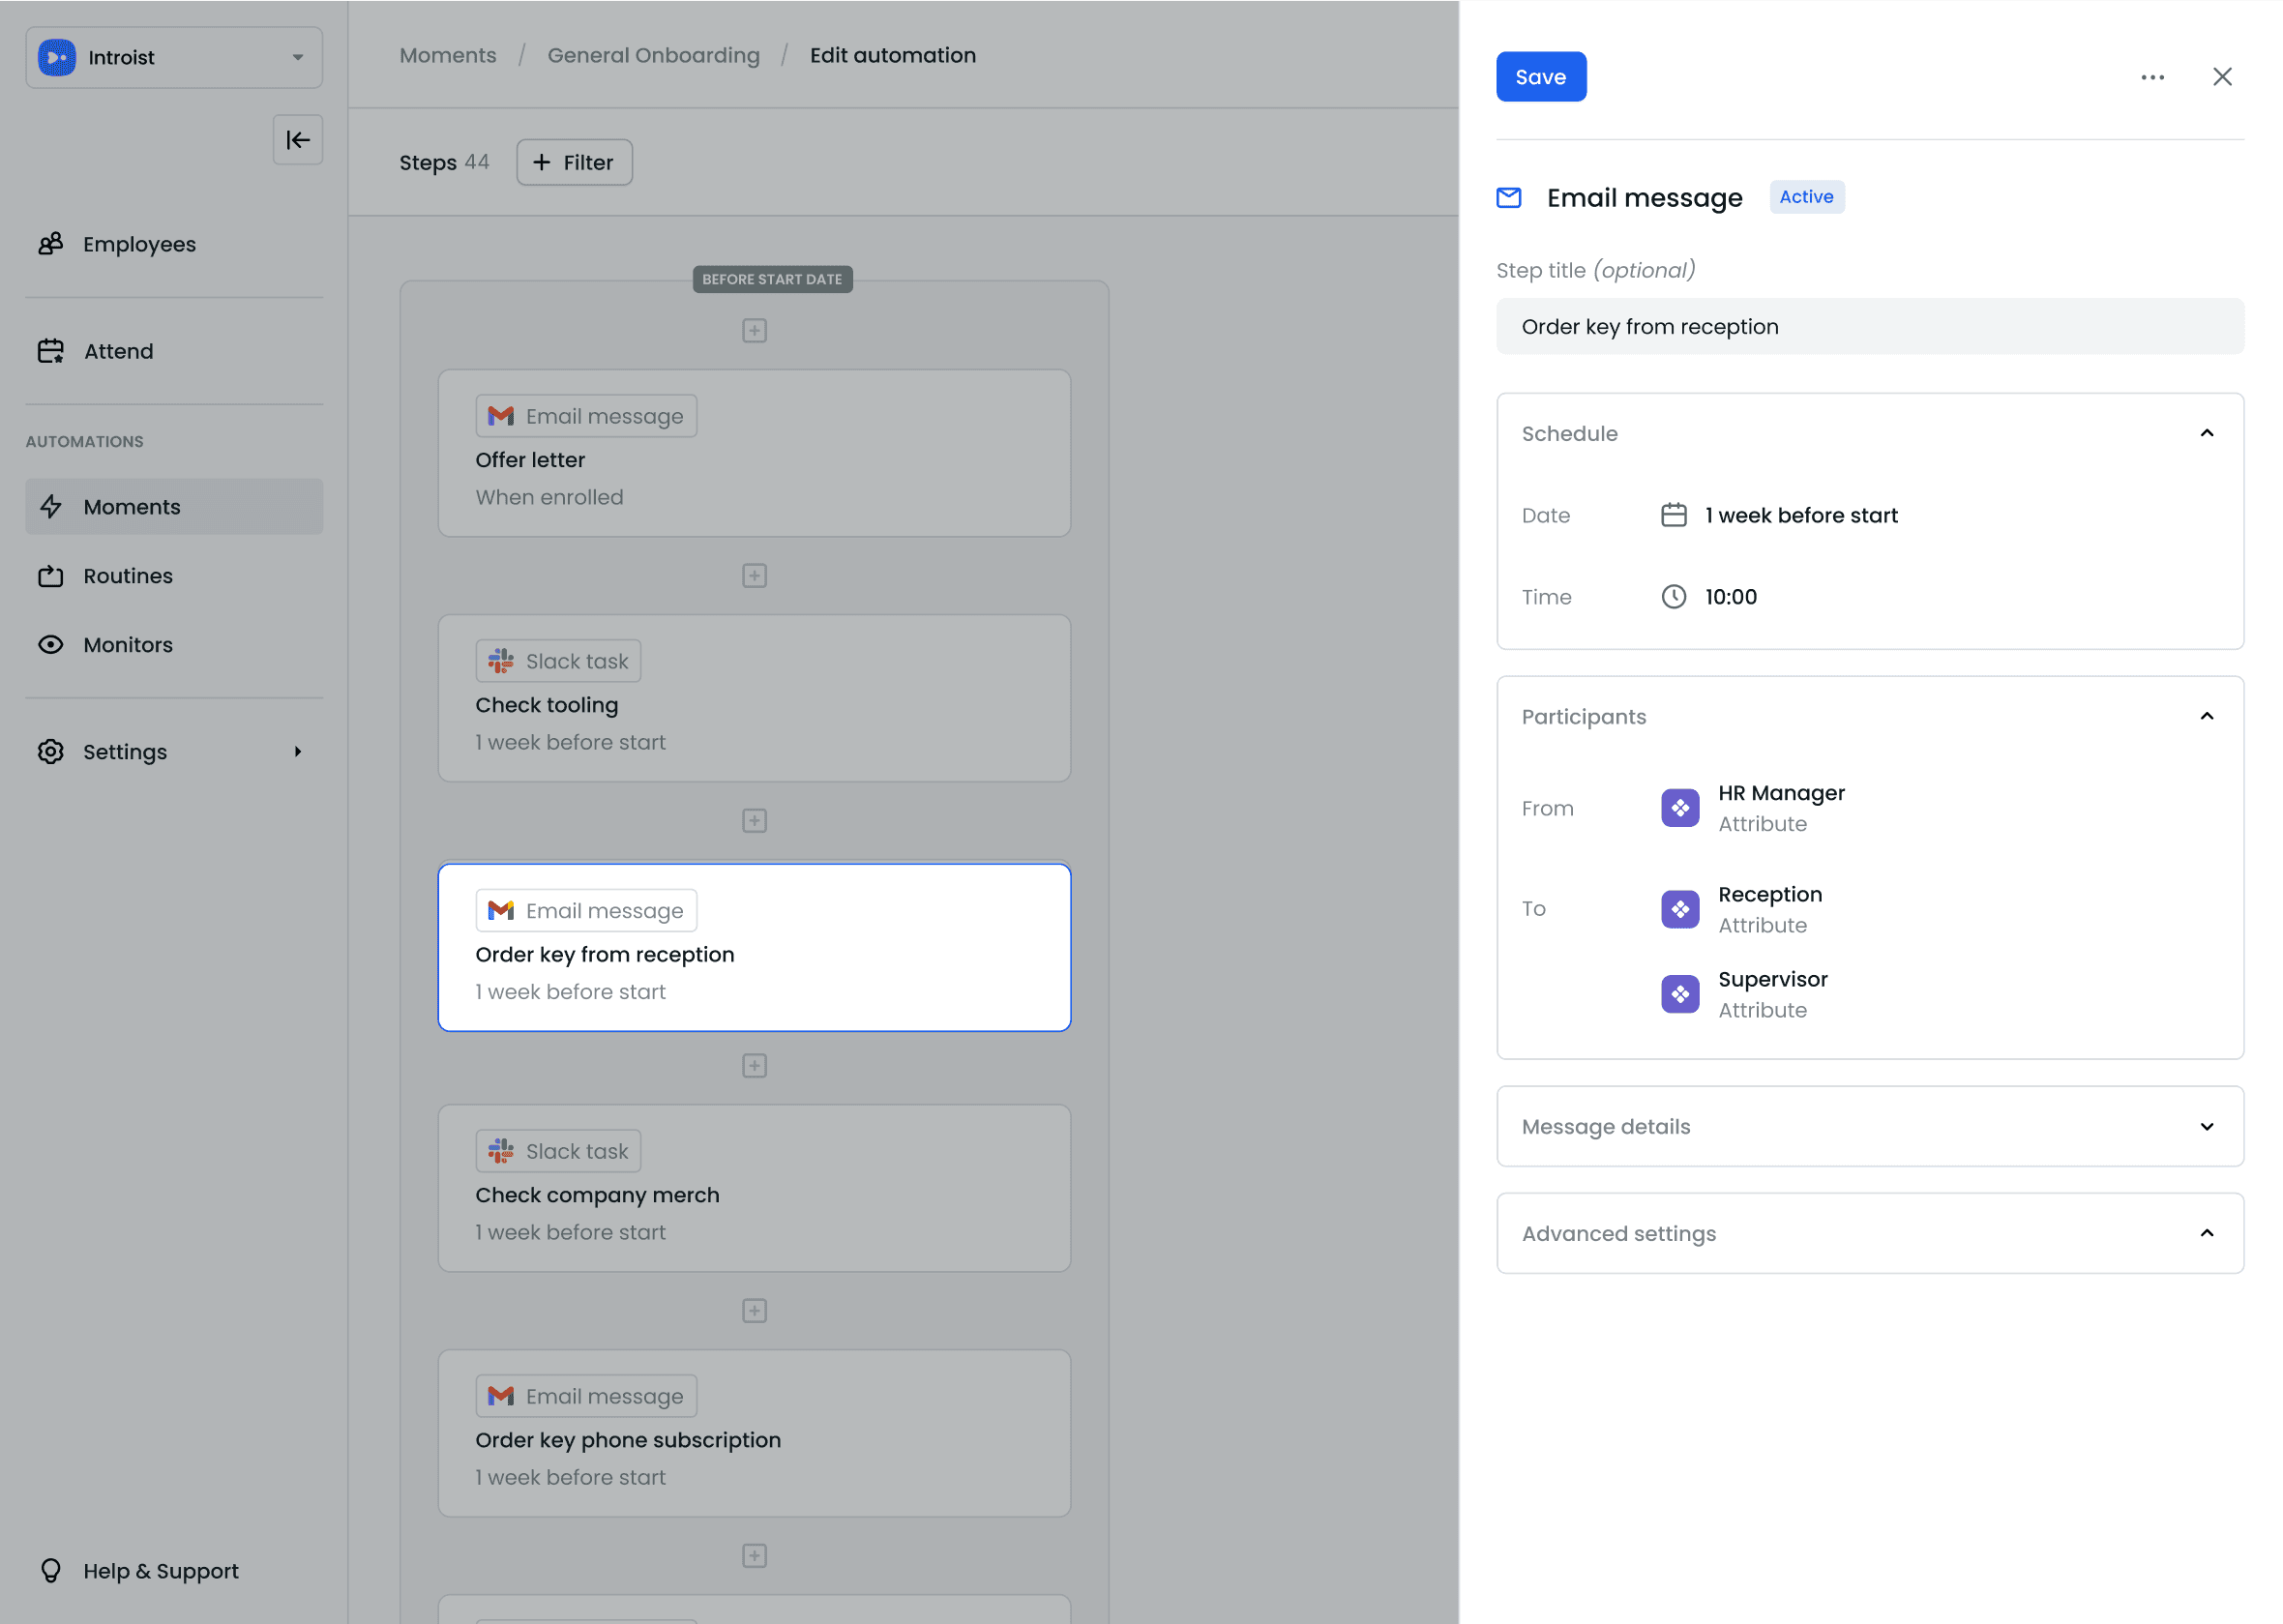Screen dimensions: 2283x1624
Task: Add step below Check tooling card
Action: click(x=754, y=821)
